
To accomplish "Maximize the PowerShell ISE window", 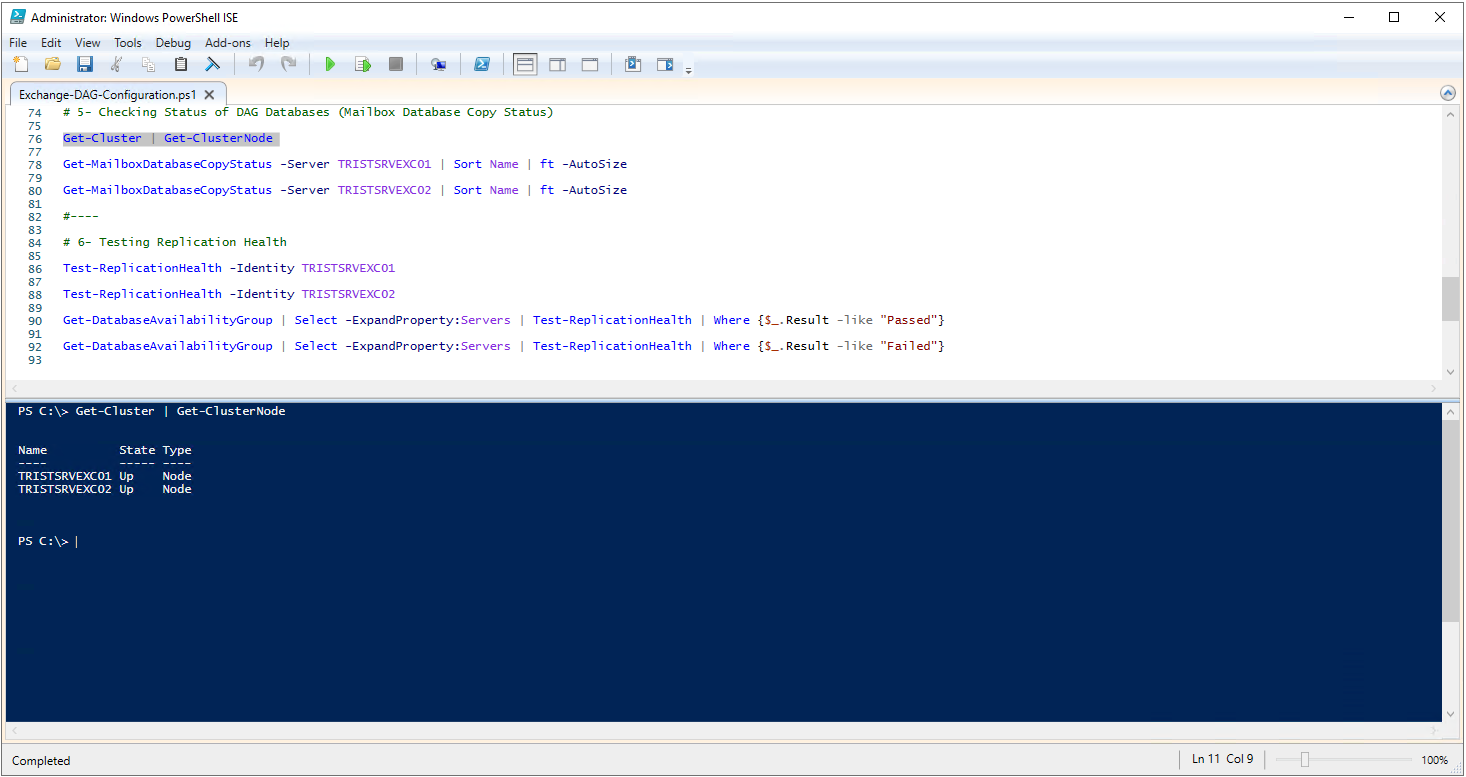I will [x=1394, y=17].
